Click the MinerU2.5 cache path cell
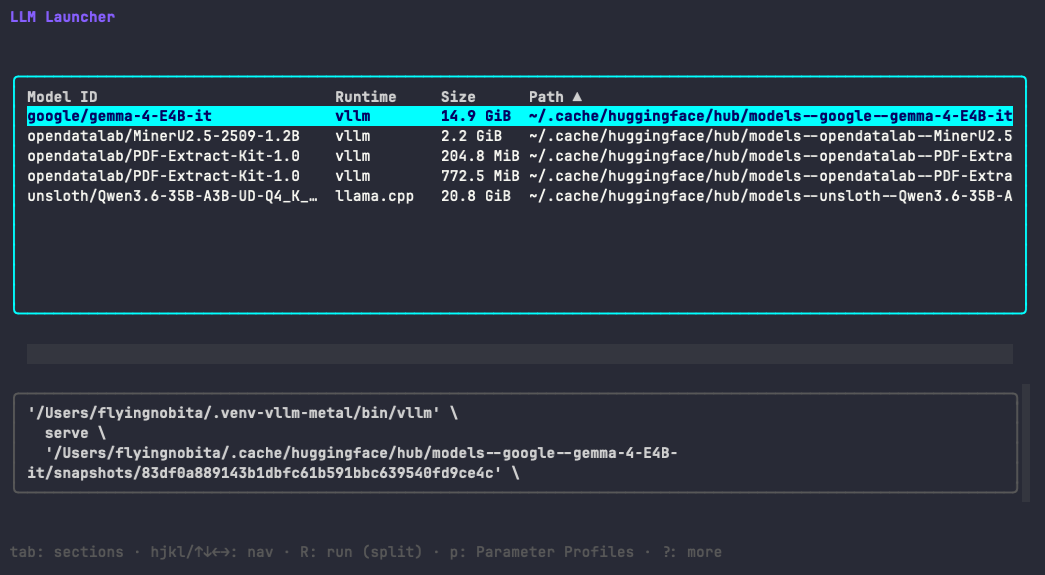1045x575 pixels. 771,136
